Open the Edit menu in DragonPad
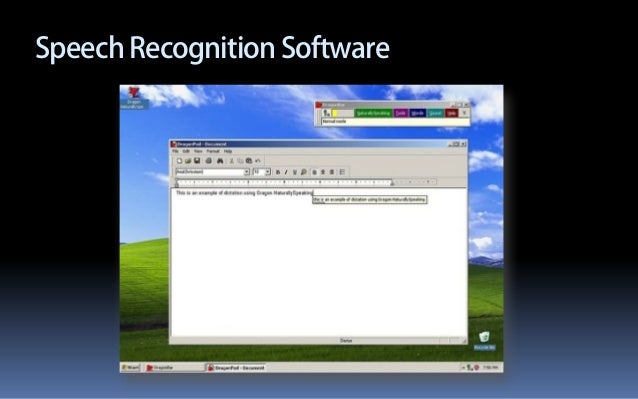 [186, 151]
